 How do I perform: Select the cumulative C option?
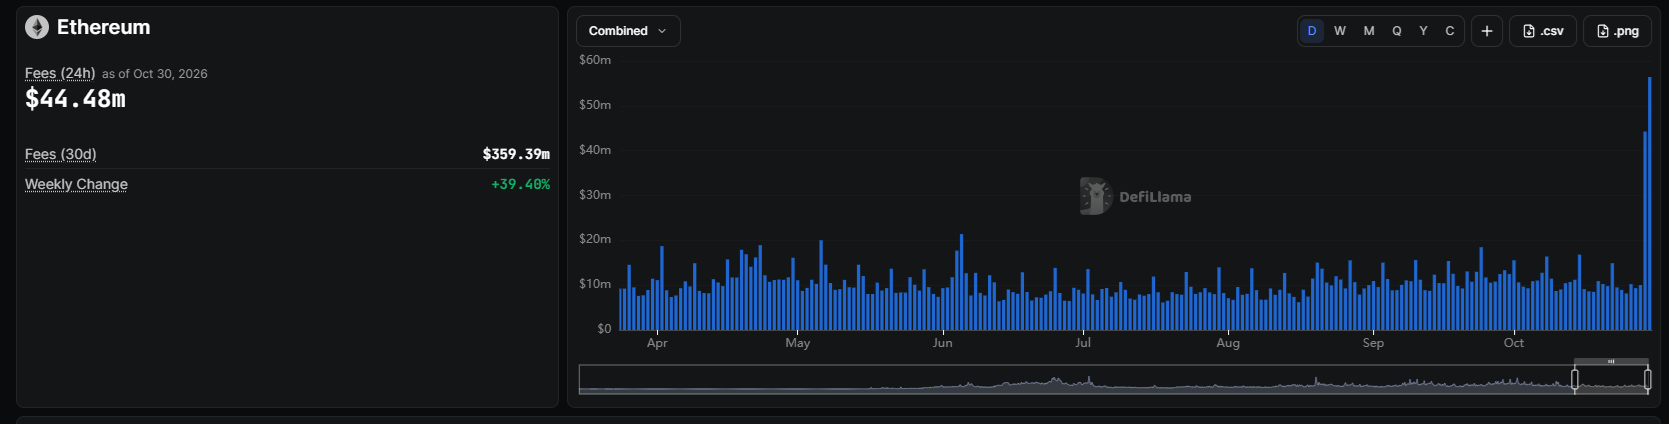click(1450, 31)
